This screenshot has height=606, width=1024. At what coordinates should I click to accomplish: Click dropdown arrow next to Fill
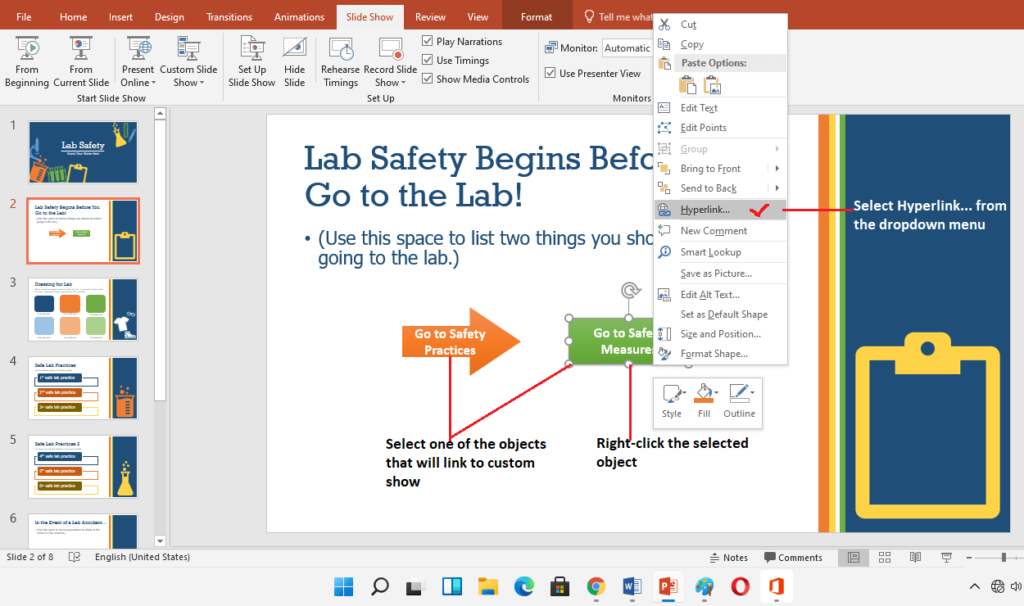[x=716, y=392]
